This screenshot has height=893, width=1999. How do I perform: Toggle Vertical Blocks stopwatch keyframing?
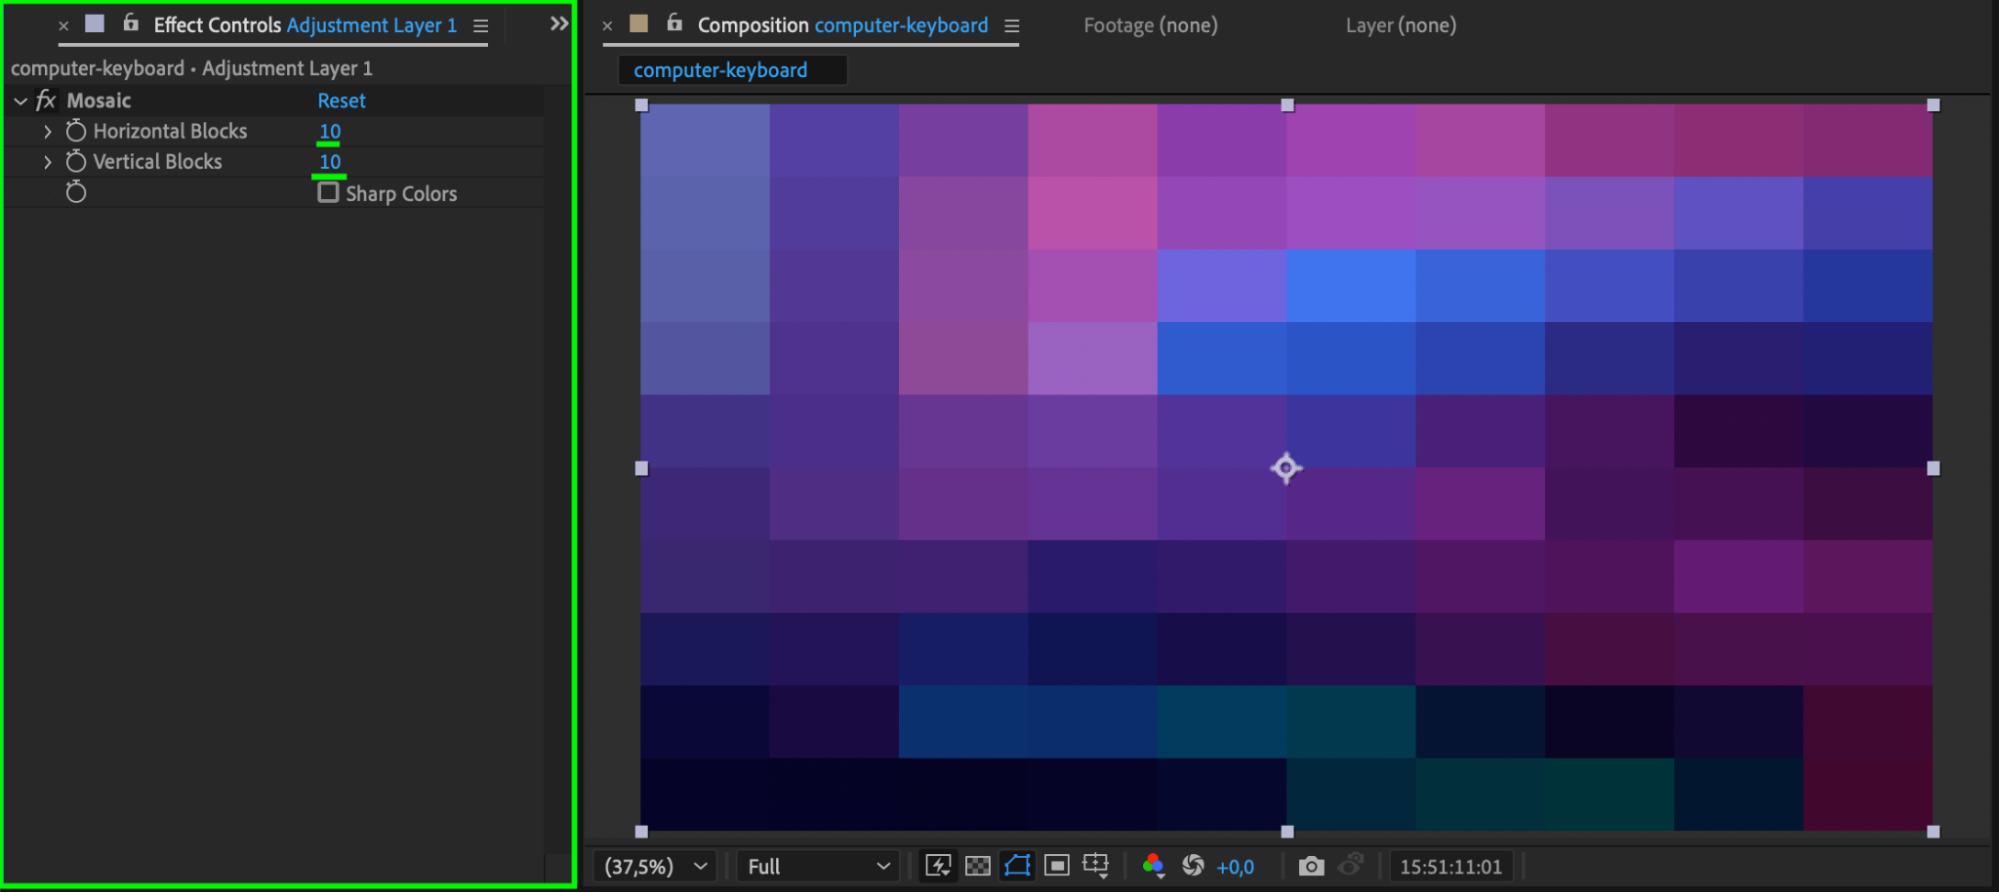point(76,161)
